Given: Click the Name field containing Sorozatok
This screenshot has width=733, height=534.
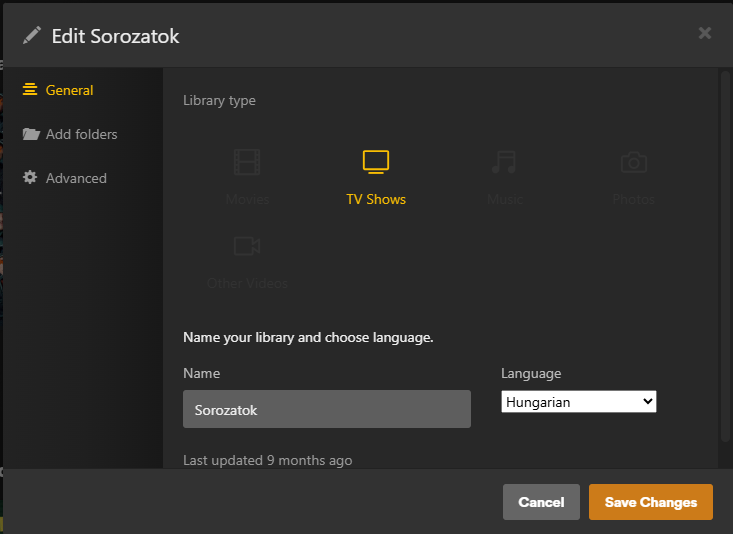Looking at the screenshot, I should coord(327,409).
